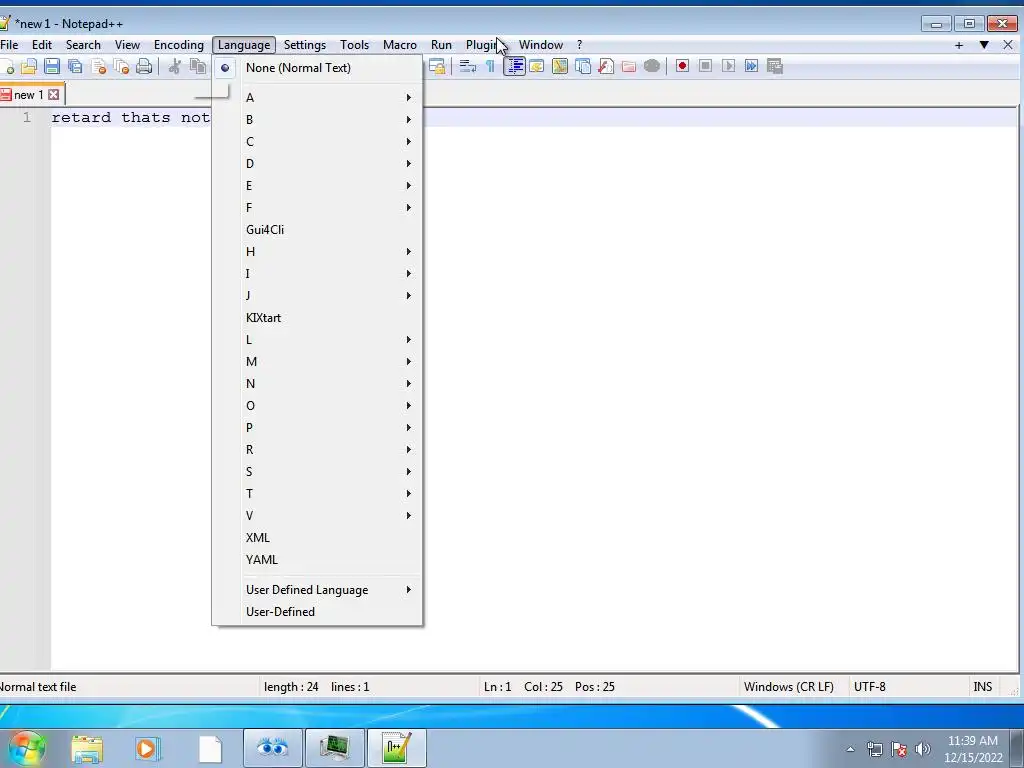The width and height of the screenshot is (1024, 768).
Task: Open the Function List toolbar icon
Action: 606,66
